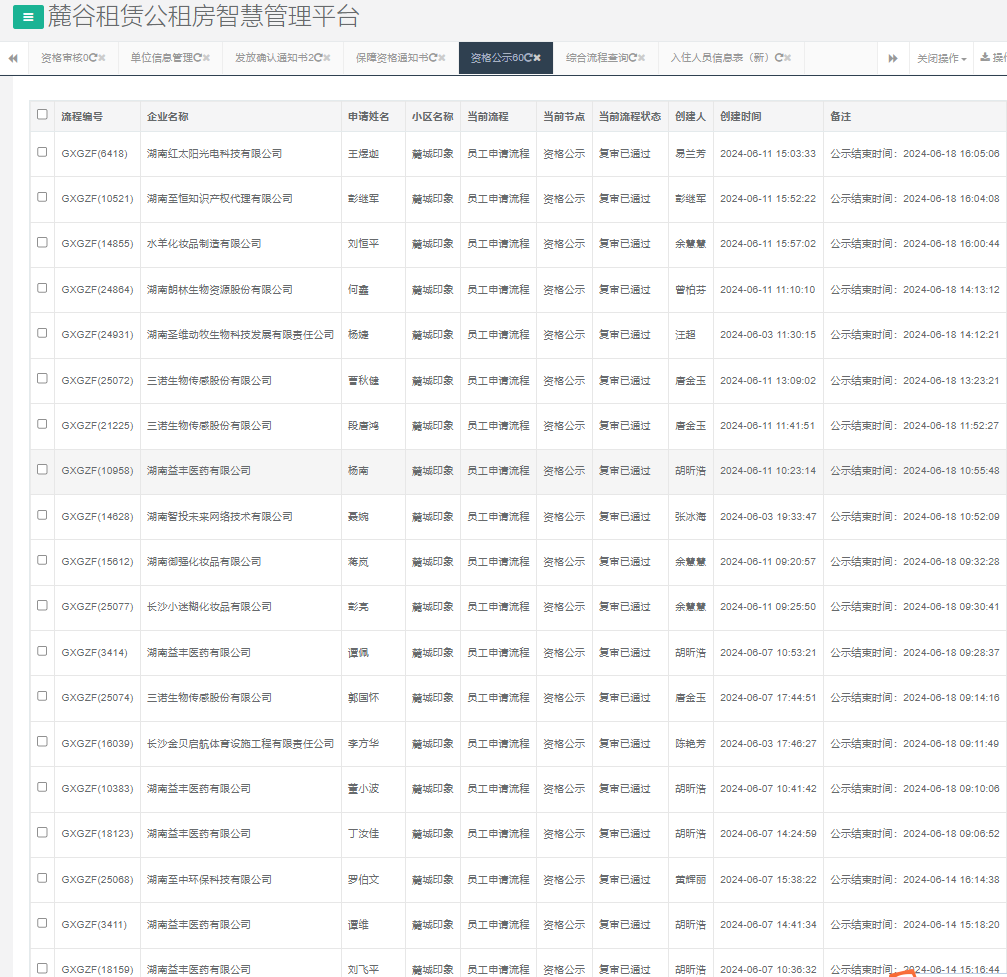This screenshot has height=977, width=1007.
Task: Click the 创建时间 column header
Action: click(x=740, y=117)
